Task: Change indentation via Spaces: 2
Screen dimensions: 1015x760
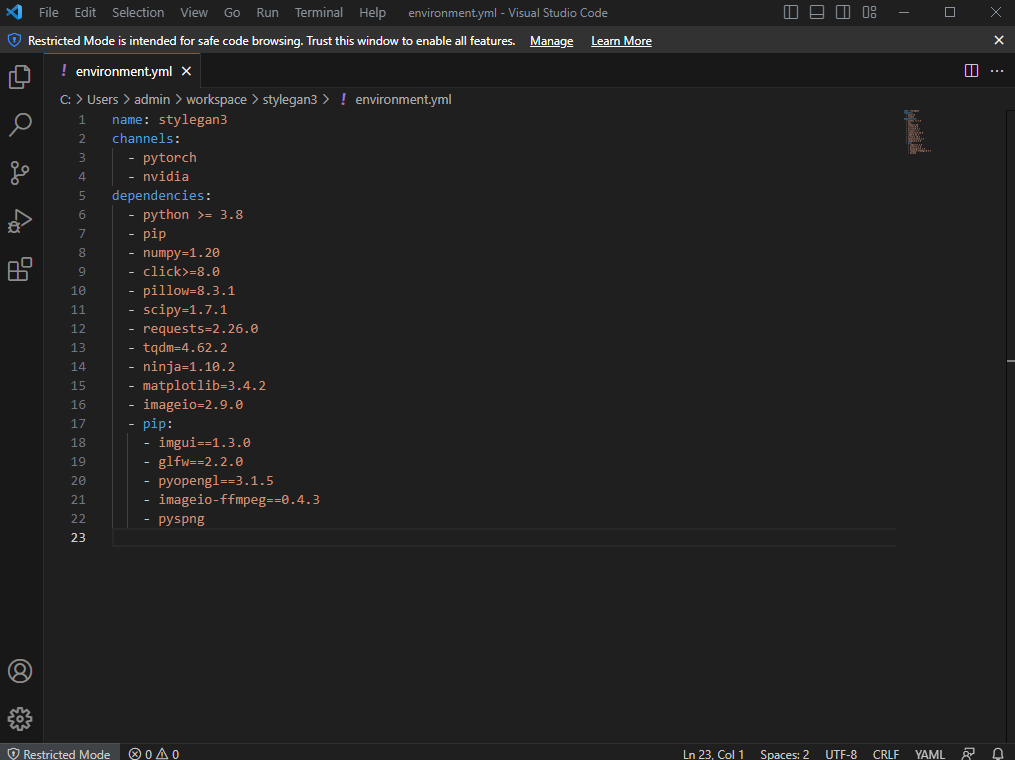Action: 785,754
